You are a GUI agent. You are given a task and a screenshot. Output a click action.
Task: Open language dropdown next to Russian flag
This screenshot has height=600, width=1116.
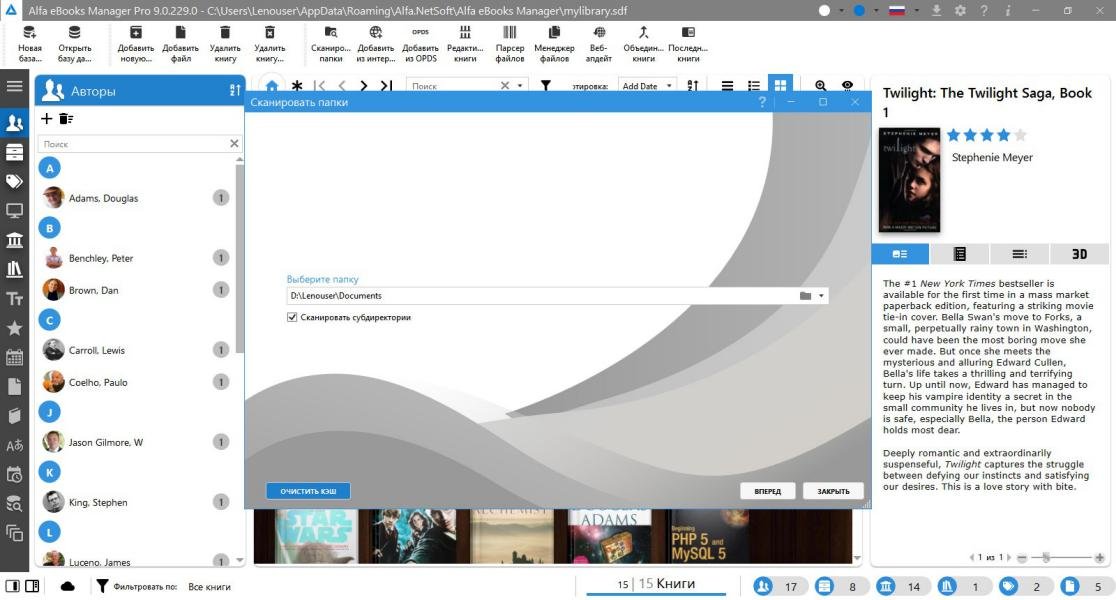pos(916,11)
